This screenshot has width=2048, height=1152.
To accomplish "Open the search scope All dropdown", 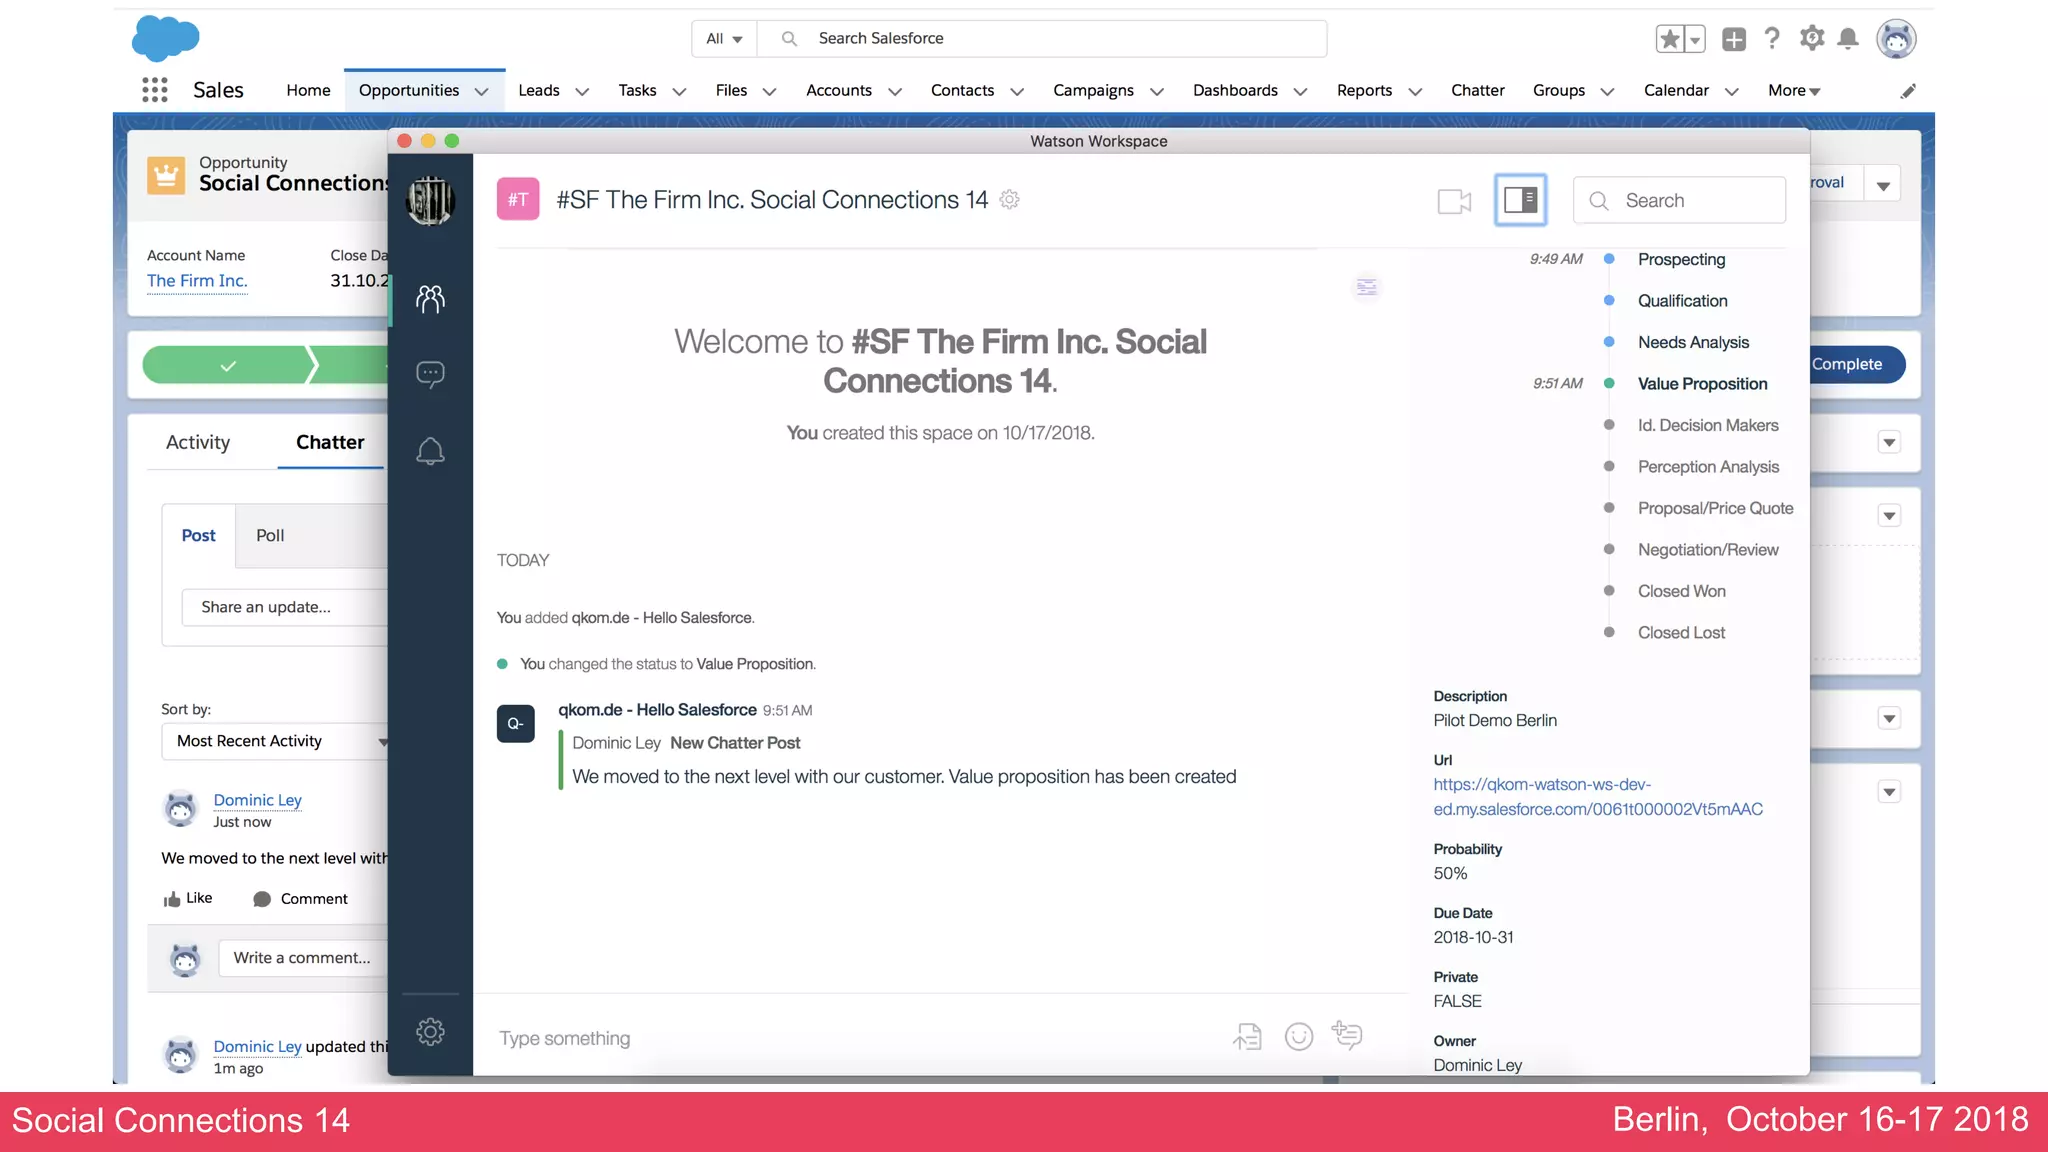I will [724, 38].
